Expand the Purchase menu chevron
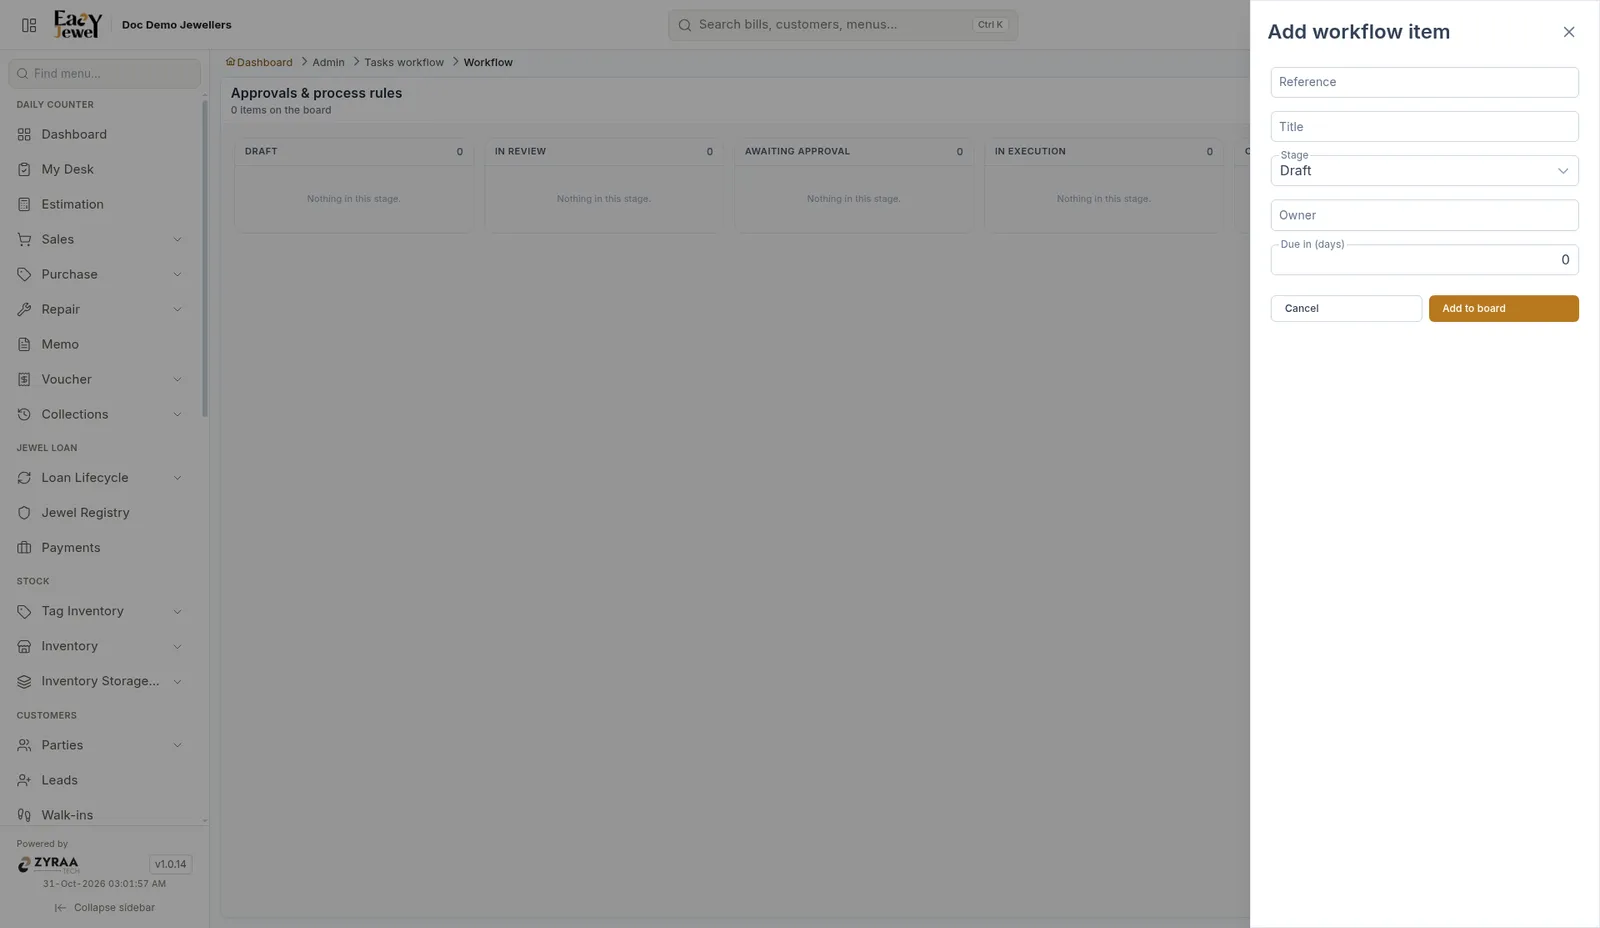 (178, 274)
